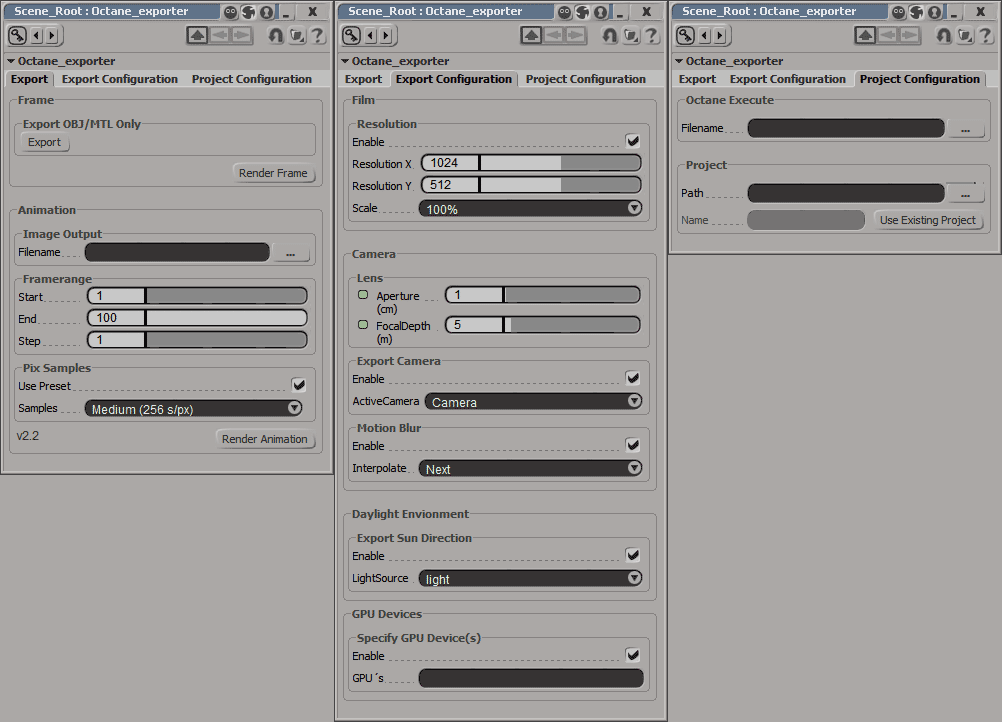This screenshot has height=722, width=1002.
Task: Click the keyhole lock icon in Export tab window title
Action: click(266, 12)
